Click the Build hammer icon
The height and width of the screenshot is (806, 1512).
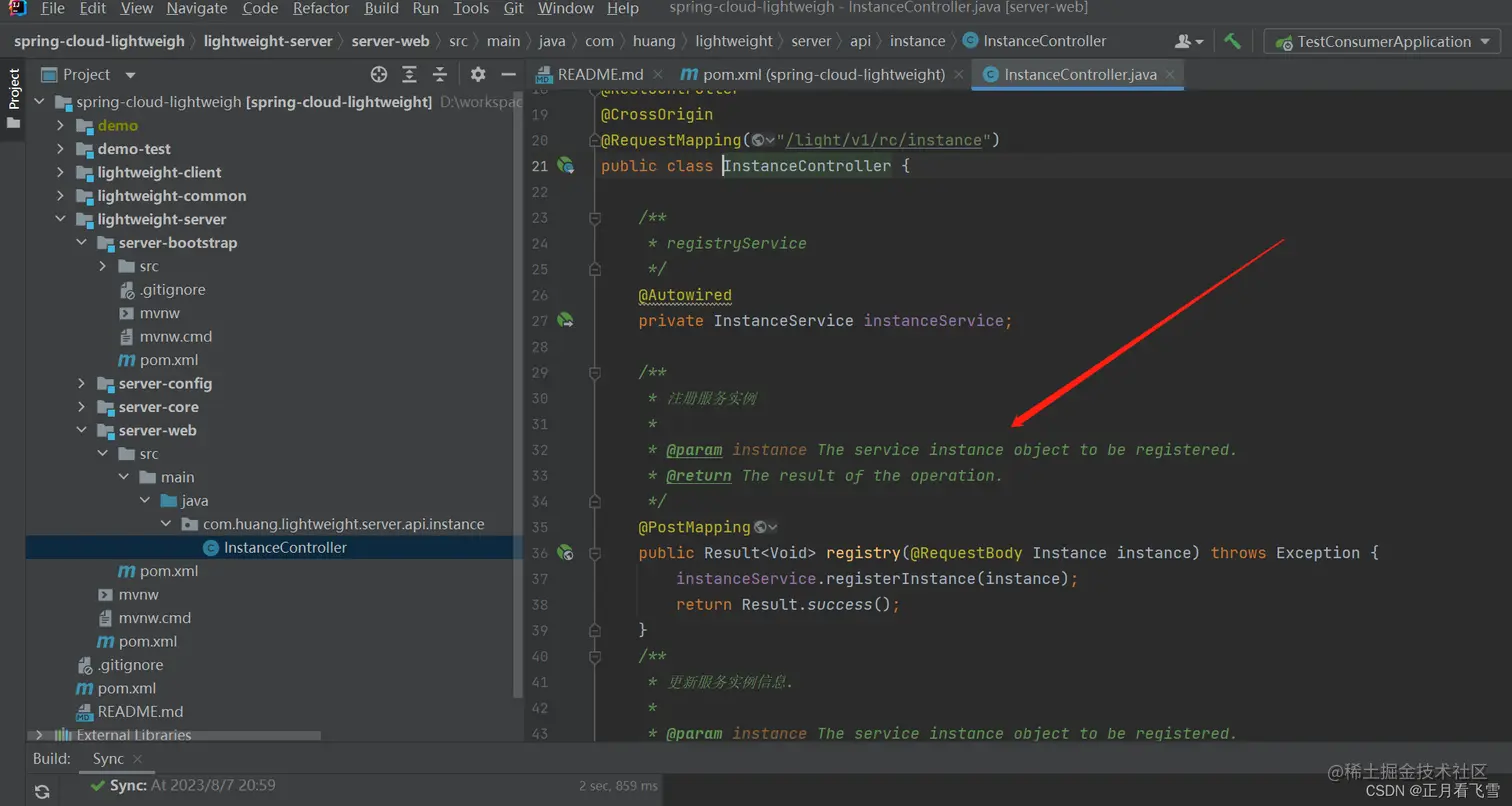1232,41
